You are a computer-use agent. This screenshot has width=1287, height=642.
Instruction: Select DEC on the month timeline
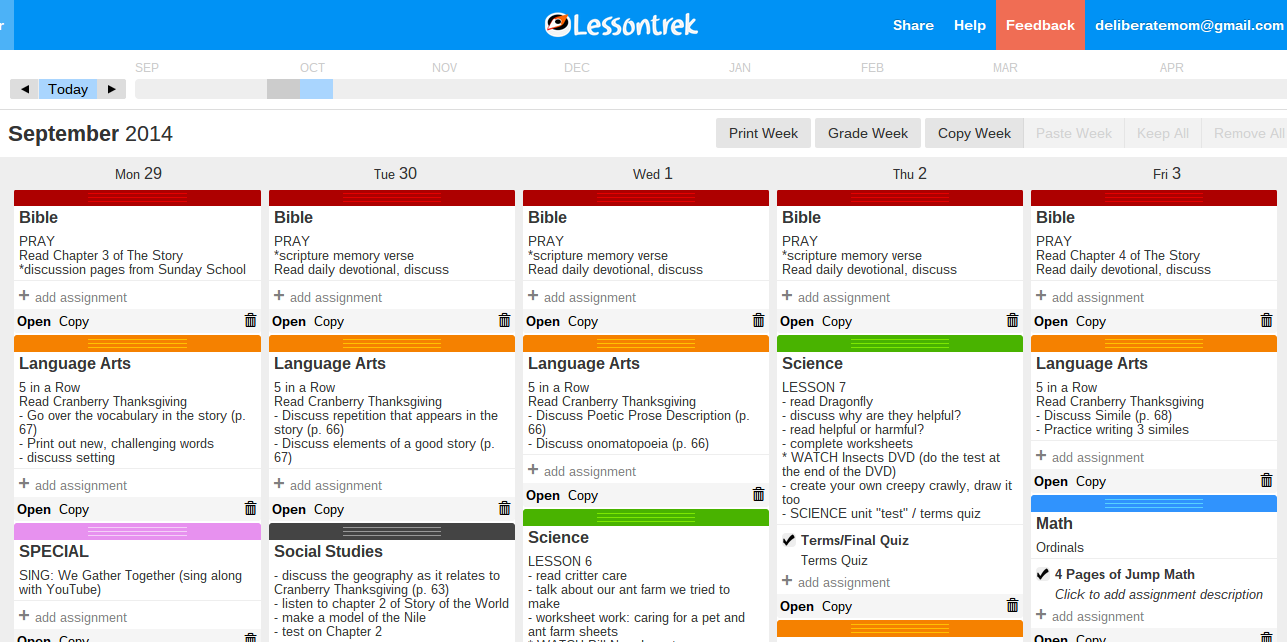pos(577,68)
